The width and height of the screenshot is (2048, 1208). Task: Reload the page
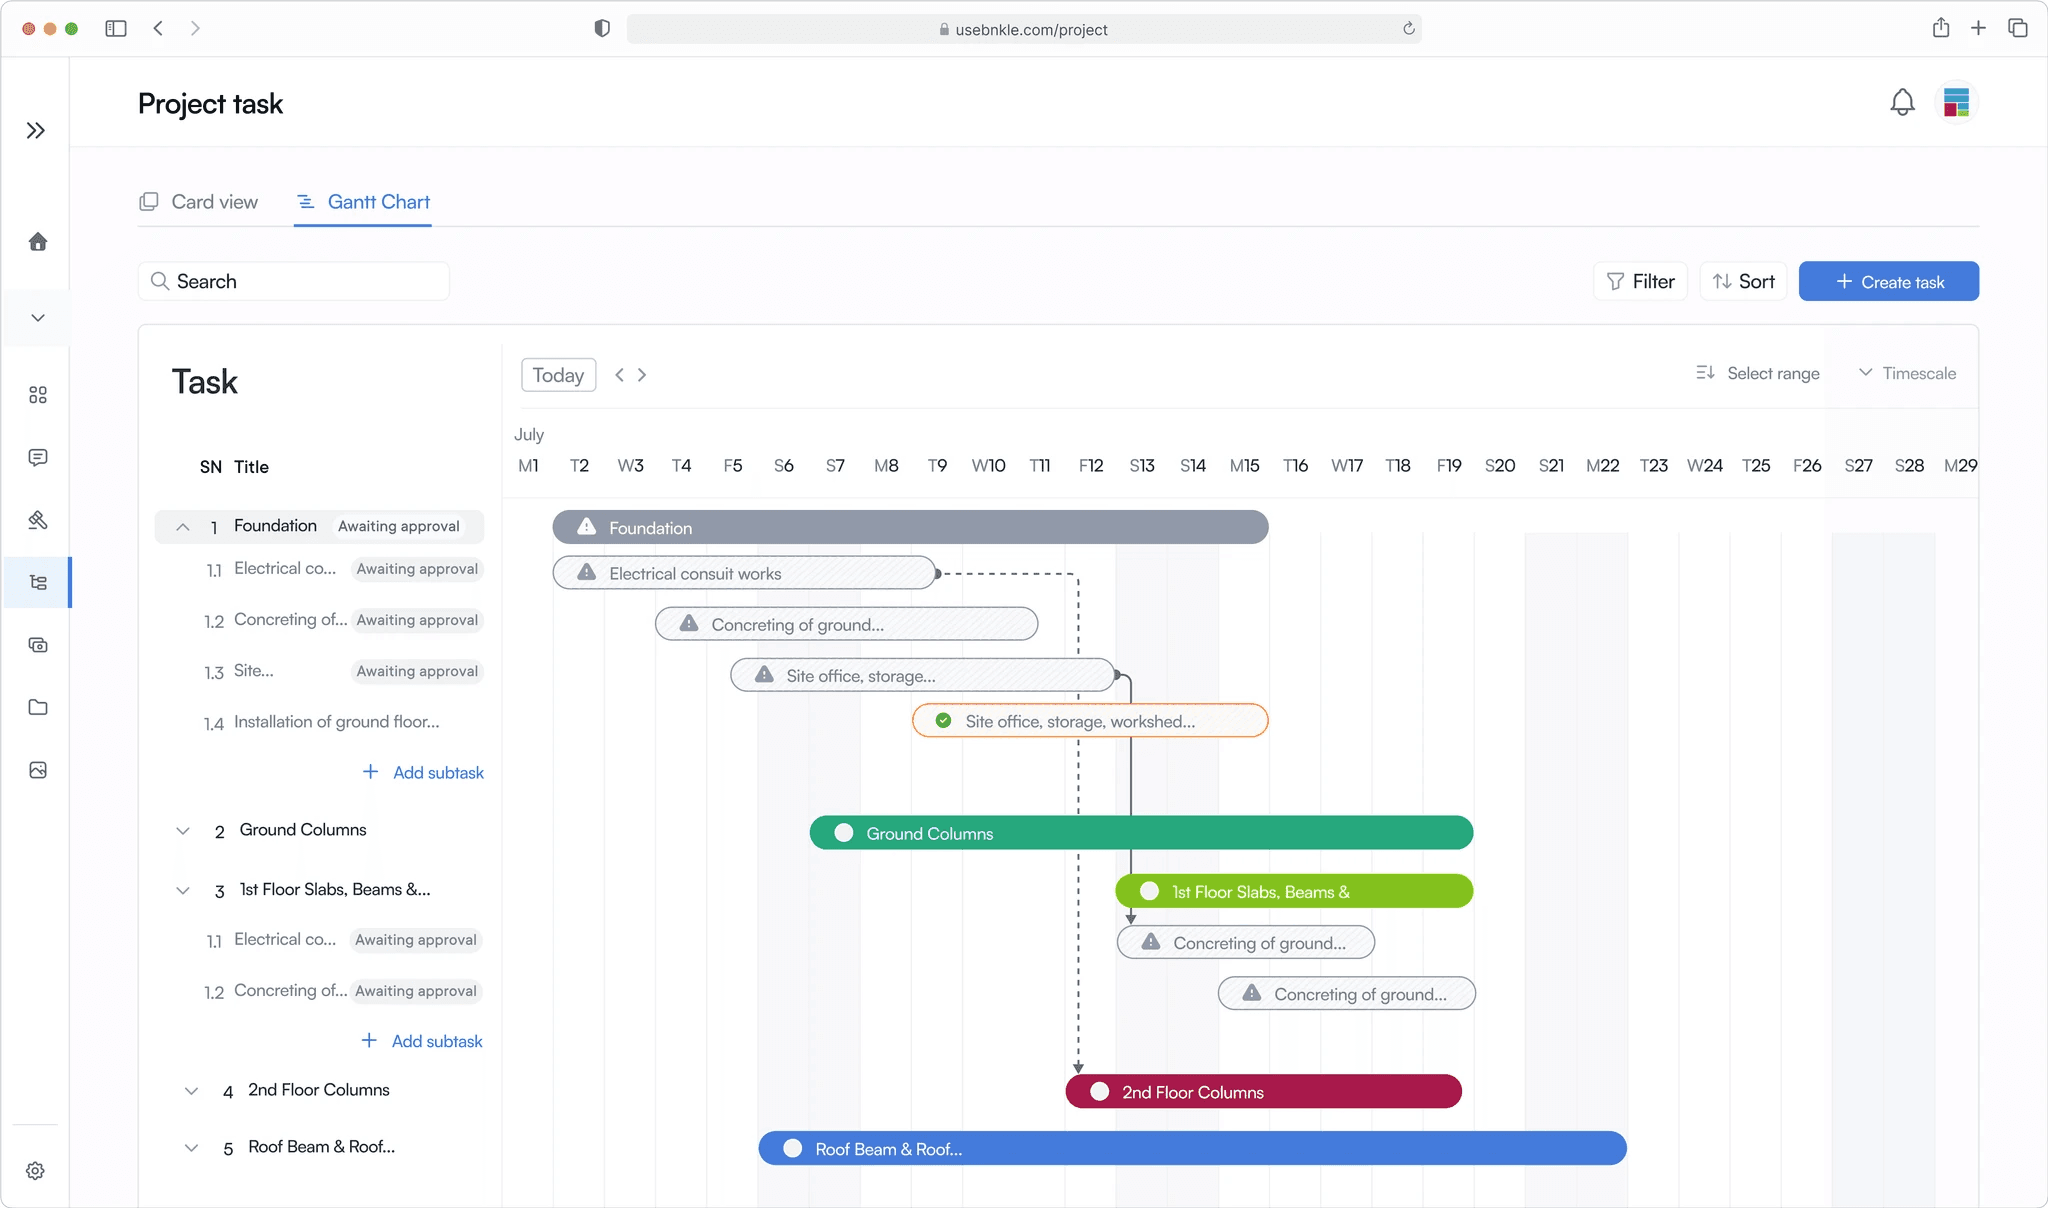point(1409,28)
